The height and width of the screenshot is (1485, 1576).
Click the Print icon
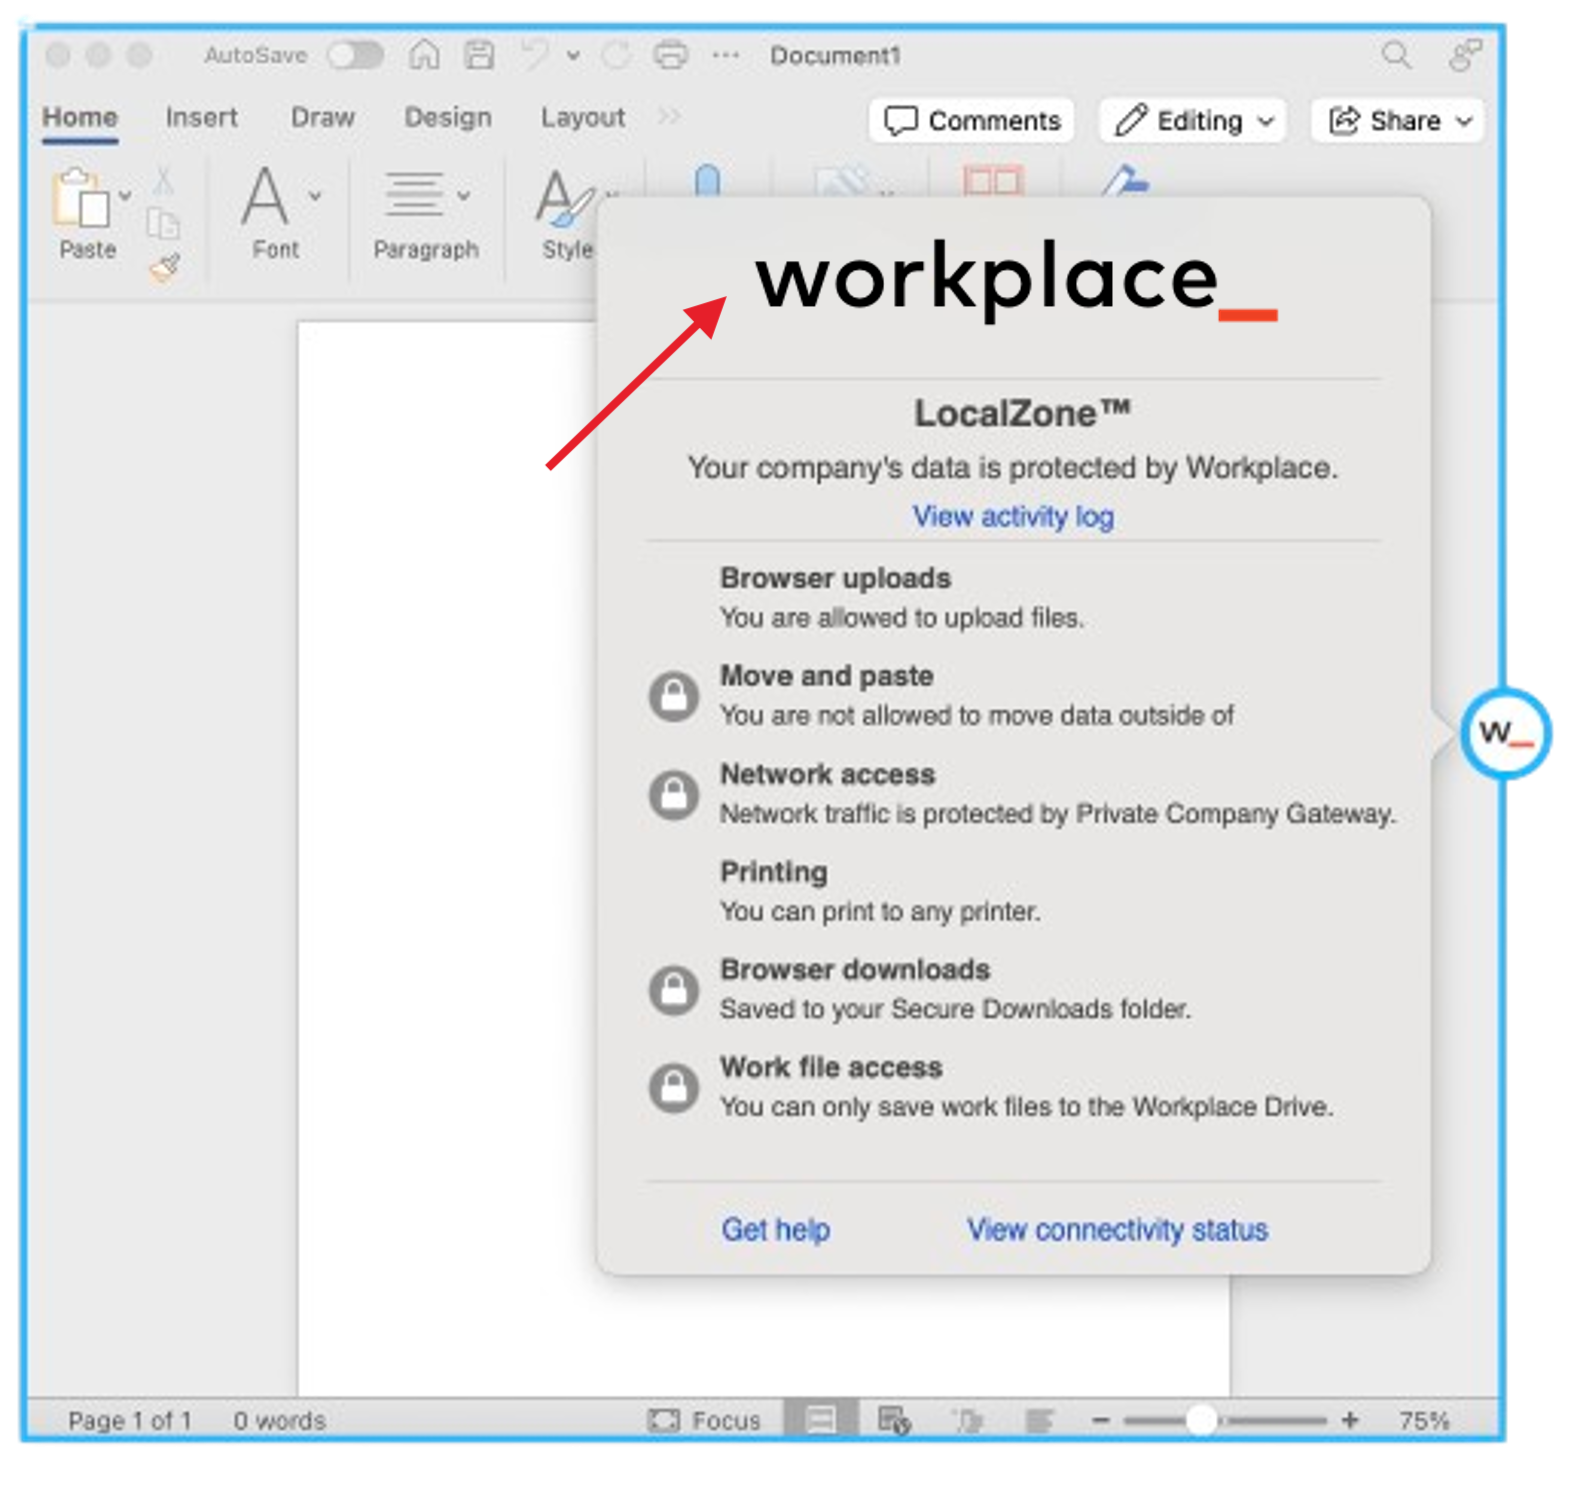tap(671, 55)
